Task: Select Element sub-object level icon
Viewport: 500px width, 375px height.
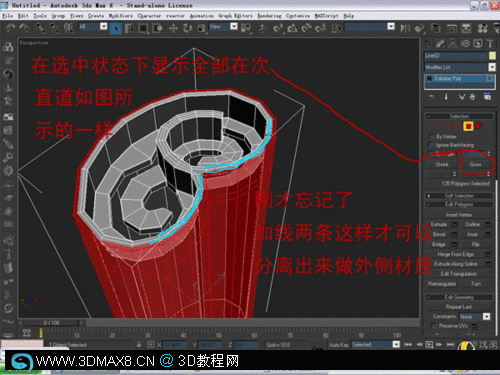Action: pyautogui.click(x=479, y=126)
